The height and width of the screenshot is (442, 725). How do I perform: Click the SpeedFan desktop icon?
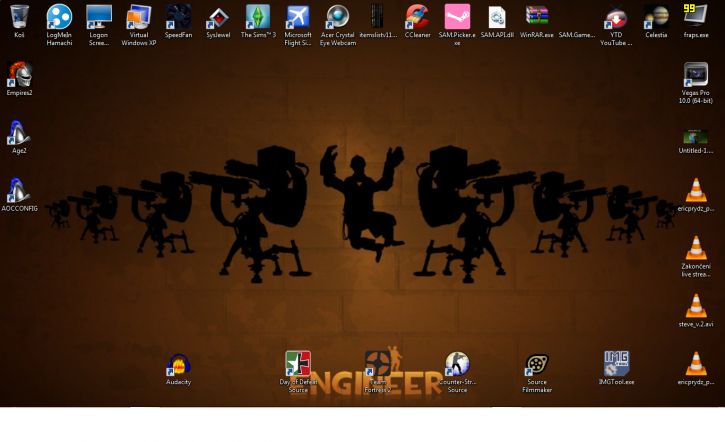pos(178,17)
